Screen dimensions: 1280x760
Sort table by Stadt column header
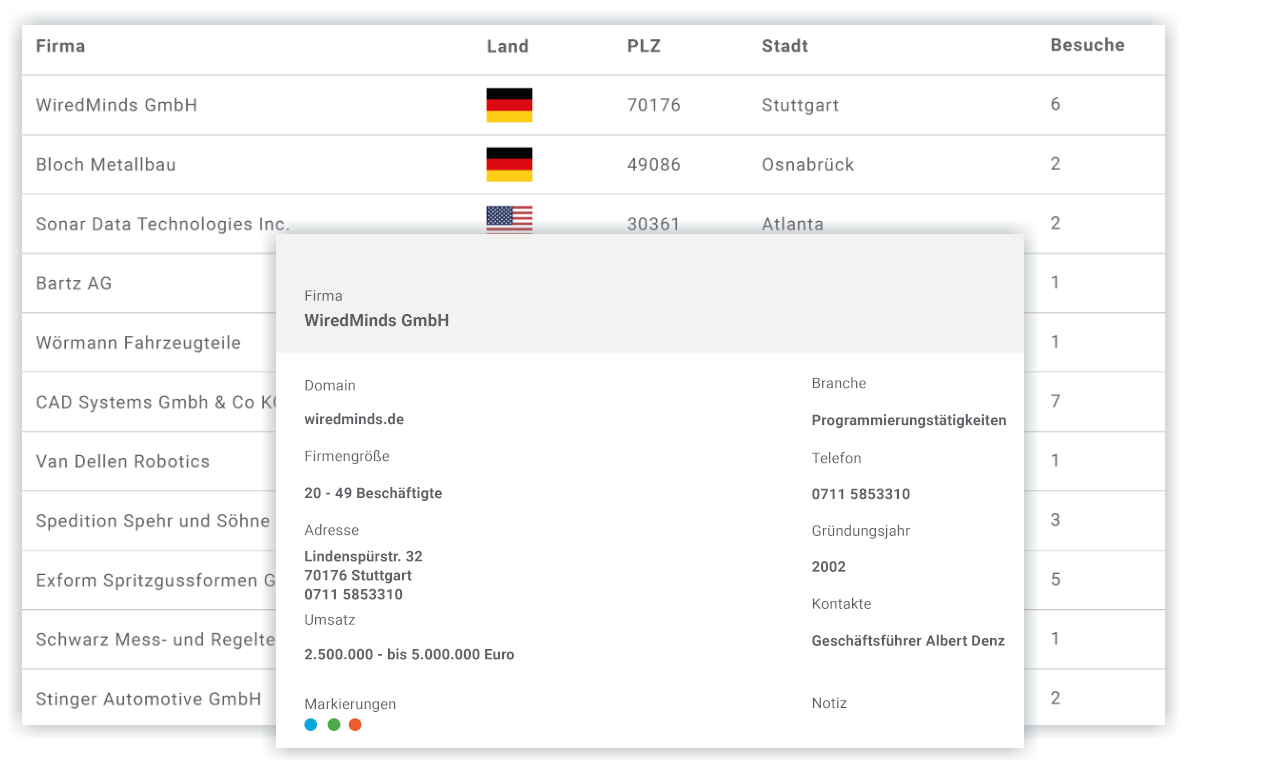click(785, 46)
